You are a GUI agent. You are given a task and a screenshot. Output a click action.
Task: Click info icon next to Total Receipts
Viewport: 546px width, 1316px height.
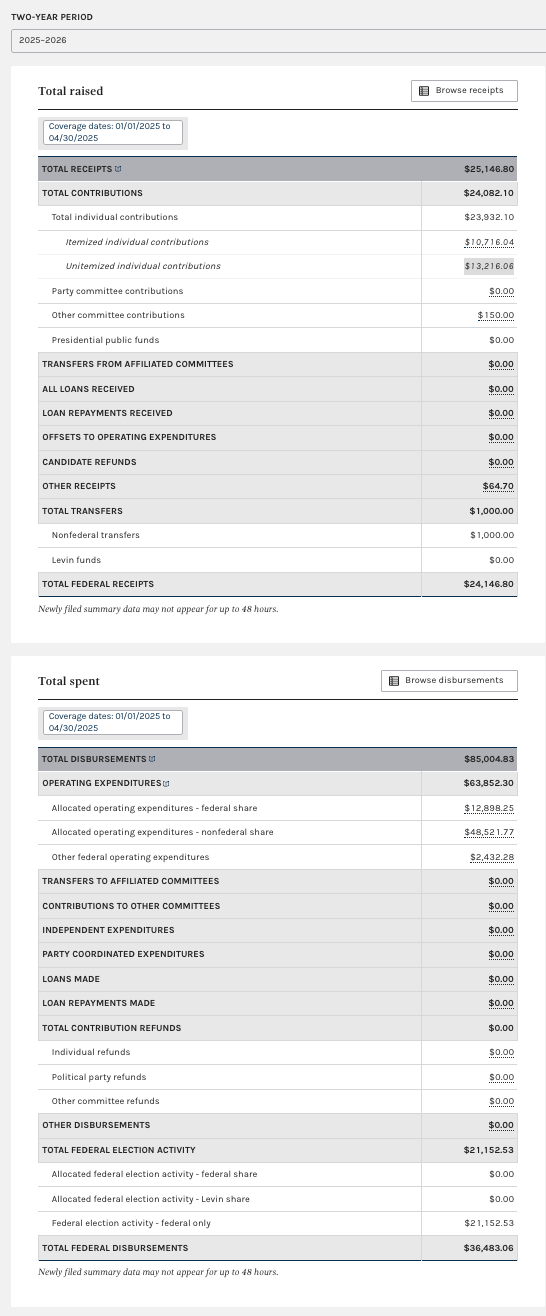click(x=119, y=169)
